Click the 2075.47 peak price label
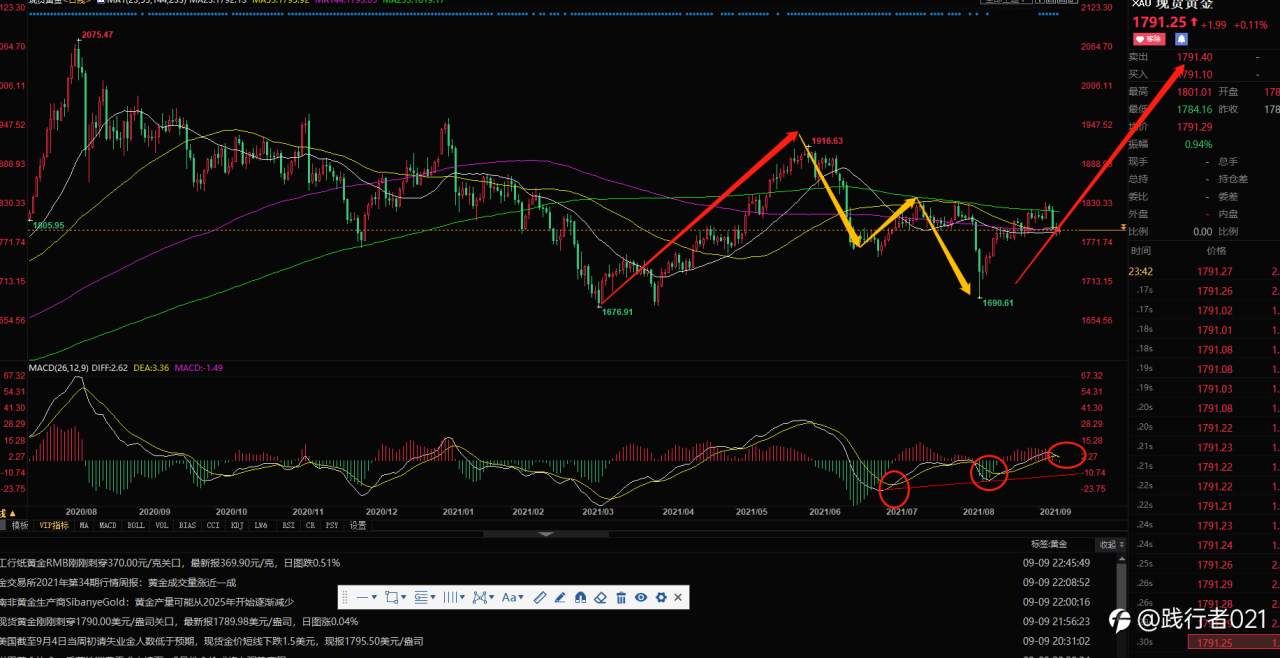The width and height of the screenshot is (1280, 658). (97, 35)
